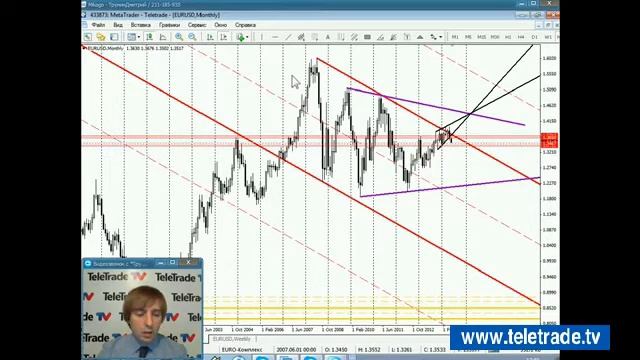Switch chart to H4 timeframe
The width and height of the screenshot is (640, 360).
tap(521, 37)
